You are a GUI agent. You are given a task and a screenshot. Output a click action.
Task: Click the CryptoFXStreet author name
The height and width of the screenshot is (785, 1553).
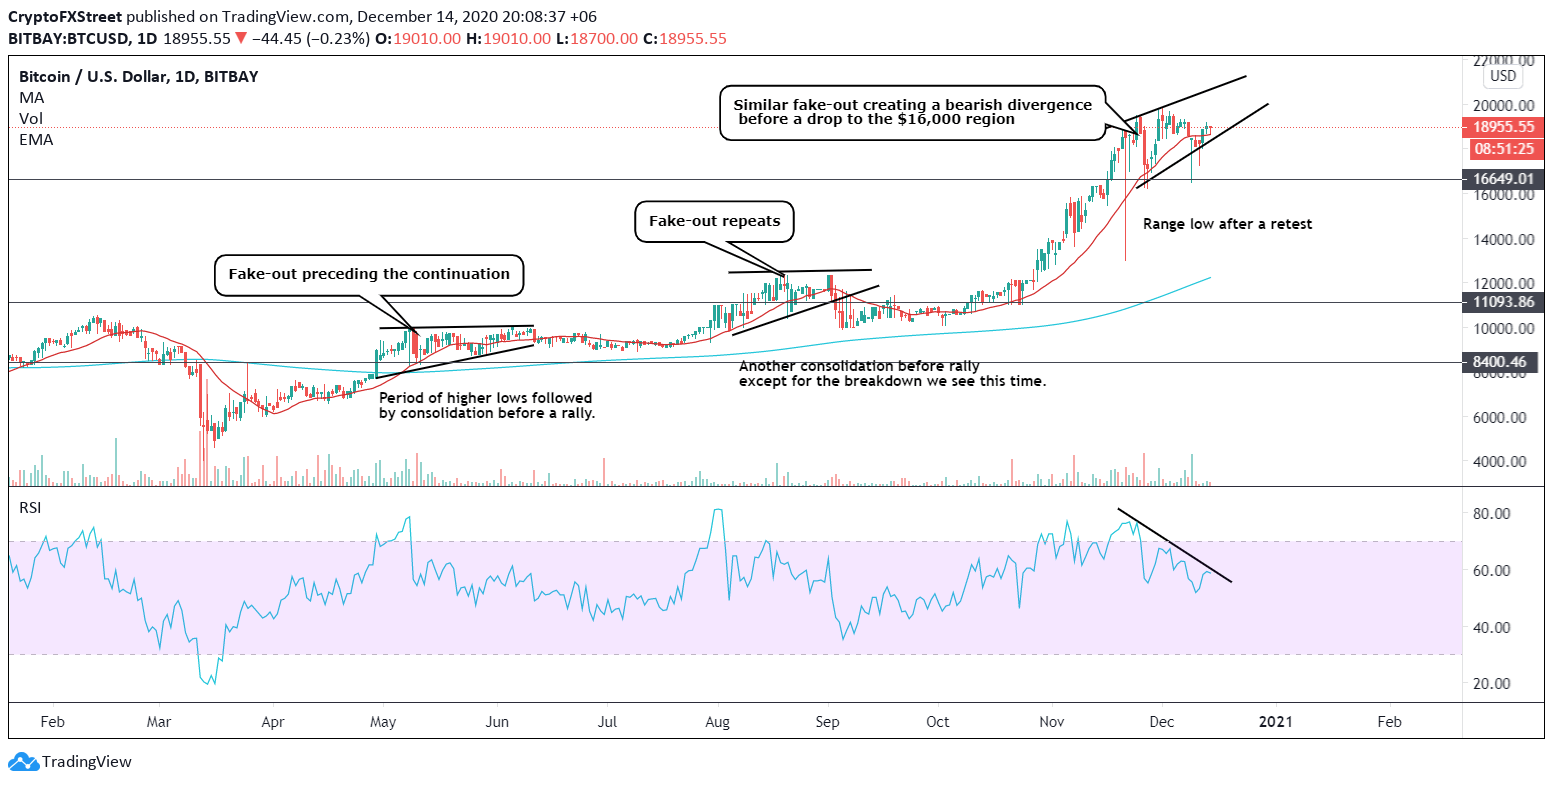coord(66,18)
